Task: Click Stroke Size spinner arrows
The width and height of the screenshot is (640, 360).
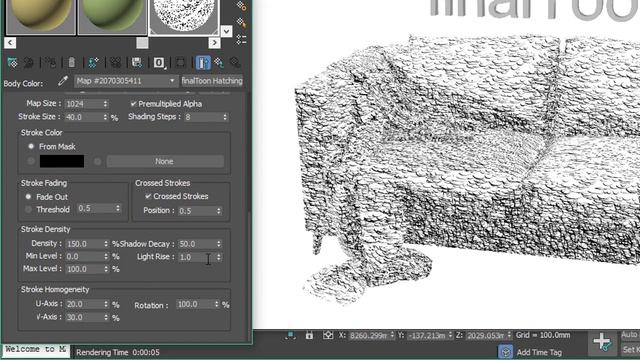Action: point(105,117)
